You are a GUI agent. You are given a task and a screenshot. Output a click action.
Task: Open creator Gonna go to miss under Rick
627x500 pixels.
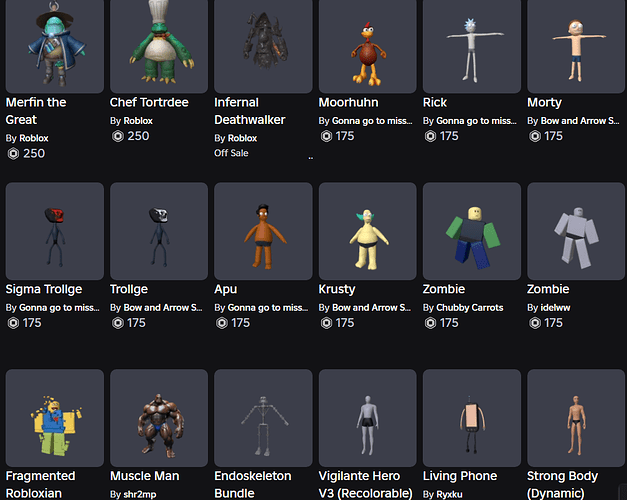(476, 121)
